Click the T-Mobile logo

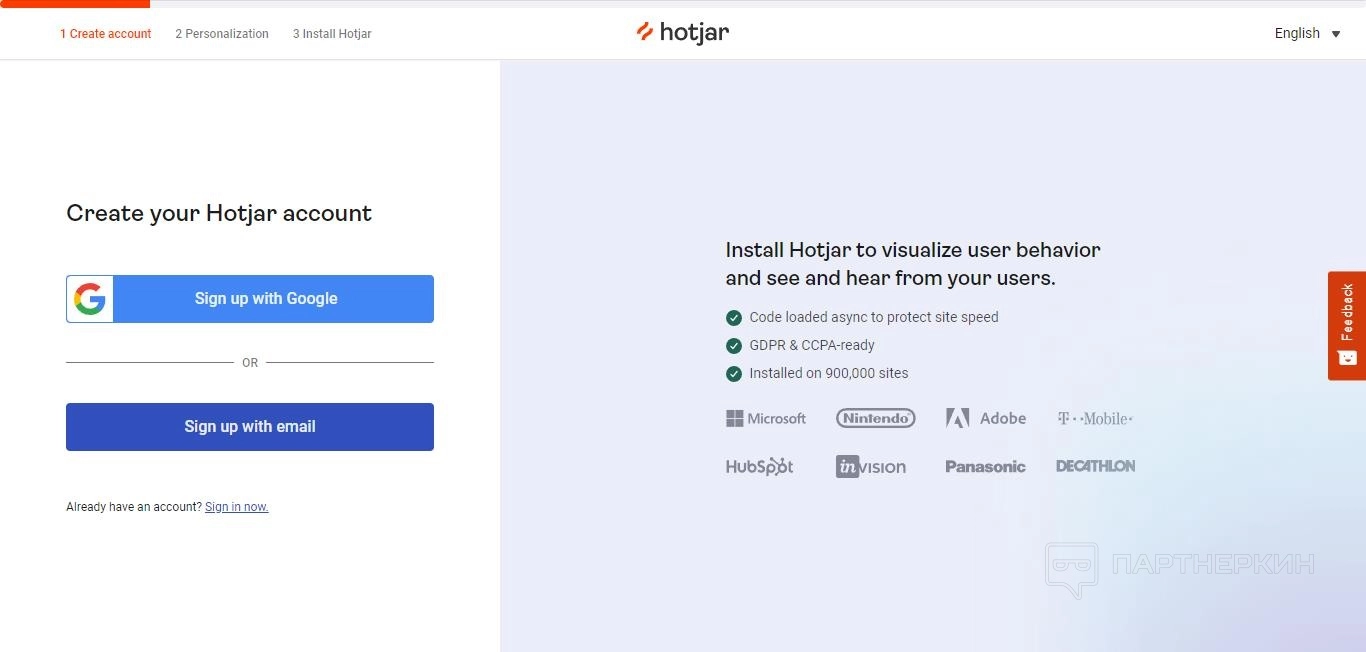[1095, 418]
